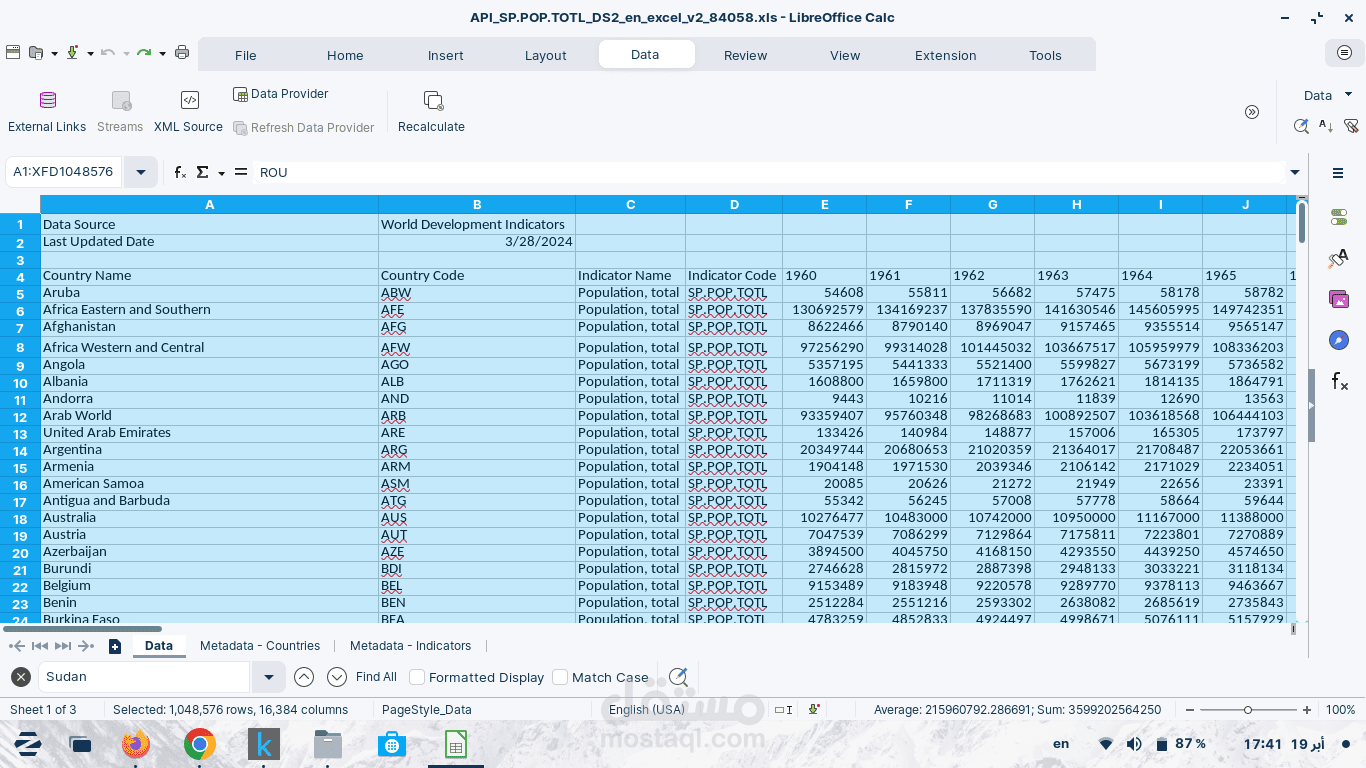Click the digital signature status icon
The width and height of the screenshot is (1366, 768).
click(x=815, y=710)
